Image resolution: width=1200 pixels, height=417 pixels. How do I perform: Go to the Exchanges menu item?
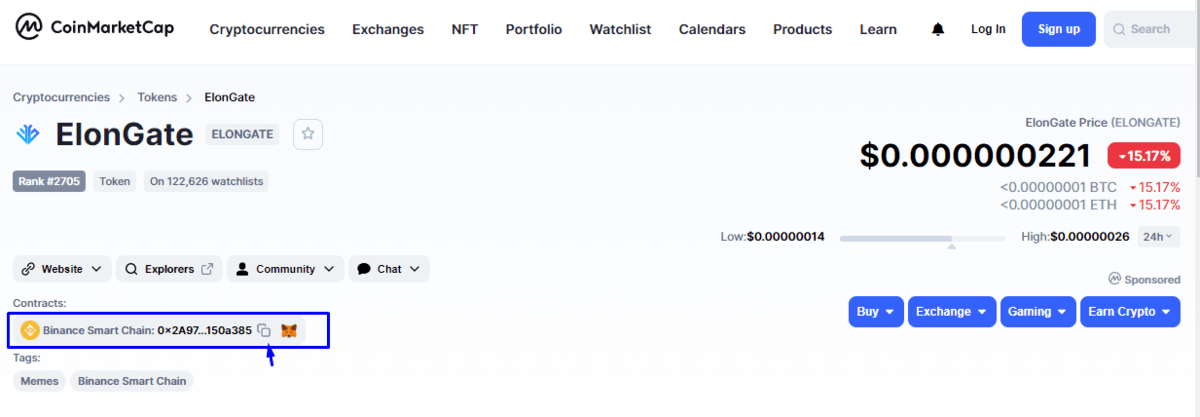point(388,30)
